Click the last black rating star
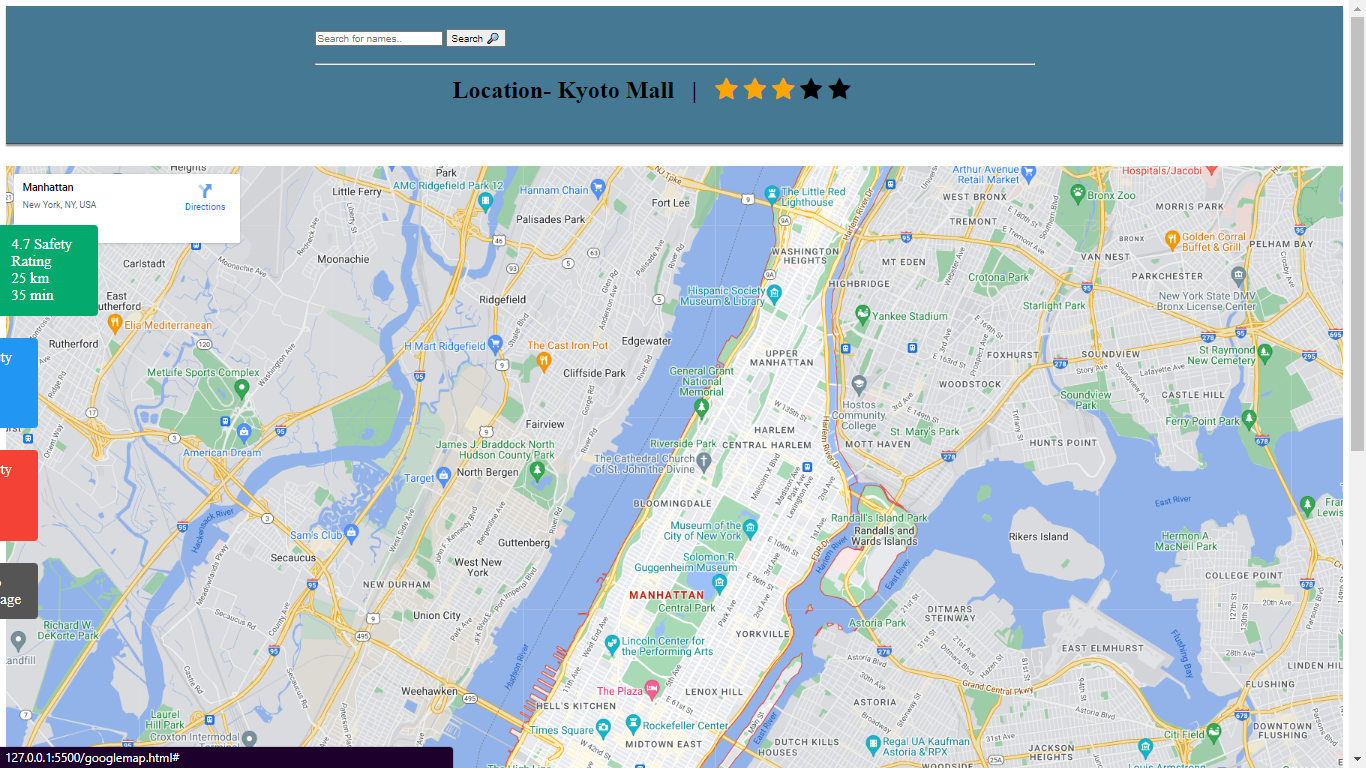The height and width of the screenshot is (768, 1366). 839,90
